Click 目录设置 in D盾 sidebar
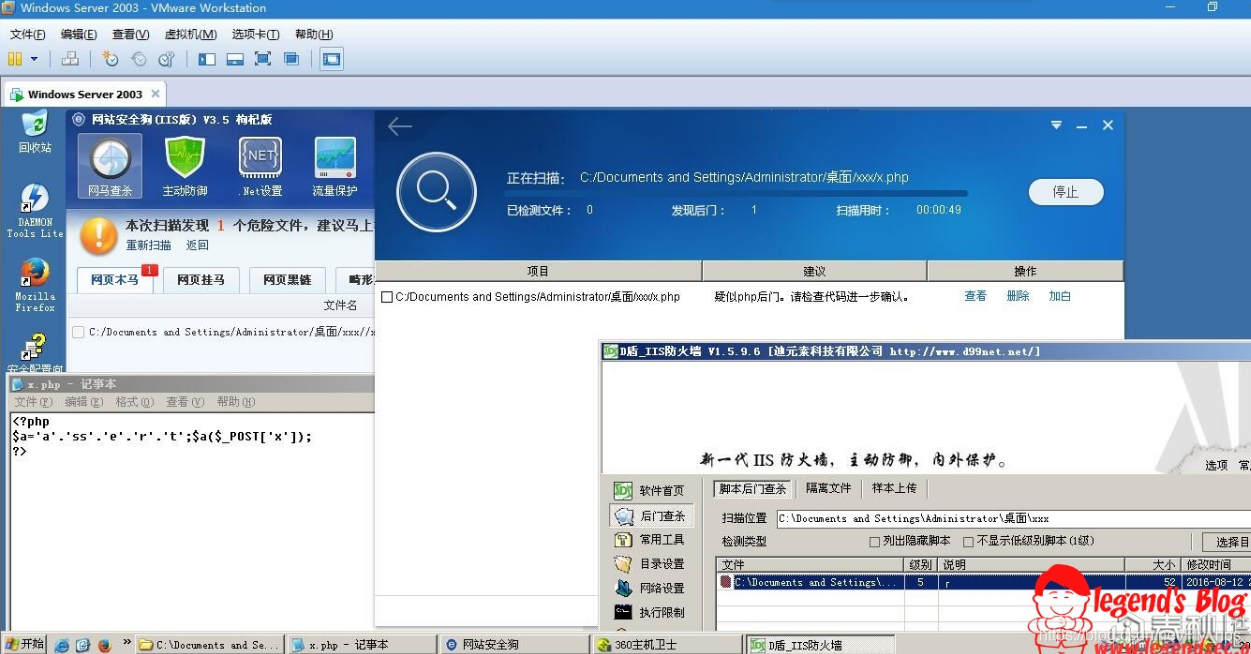 pos(651,564)
